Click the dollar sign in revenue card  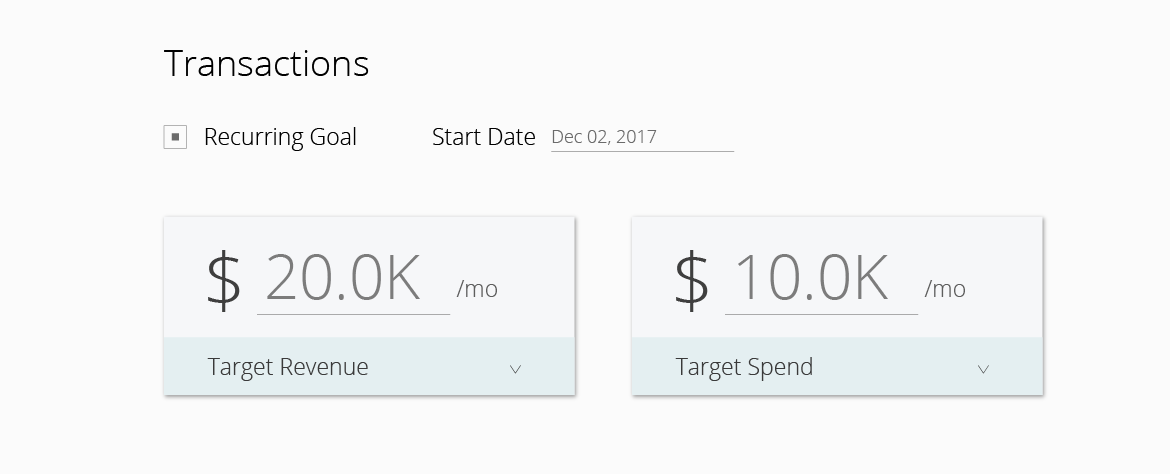(223, 279)
